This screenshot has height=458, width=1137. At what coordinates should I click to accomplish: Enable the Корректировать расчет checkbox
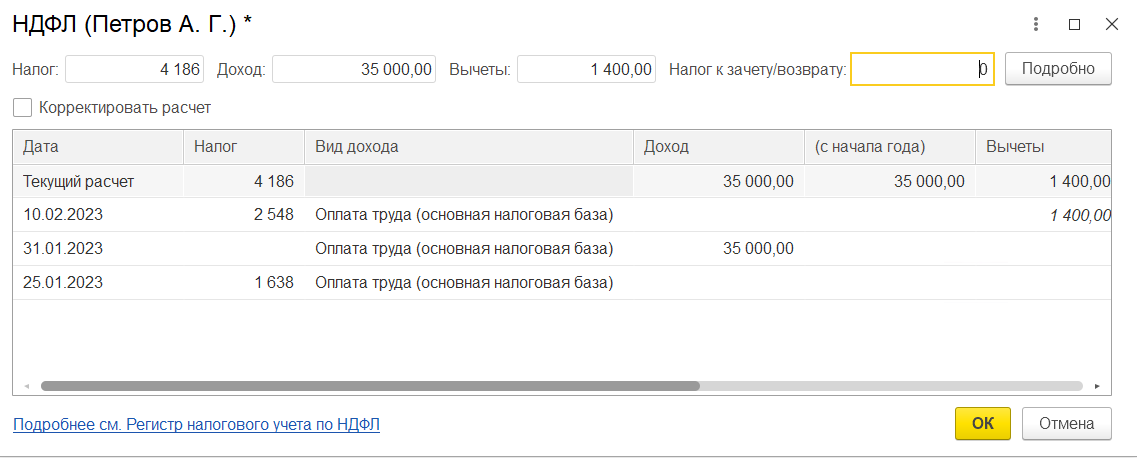22,107
